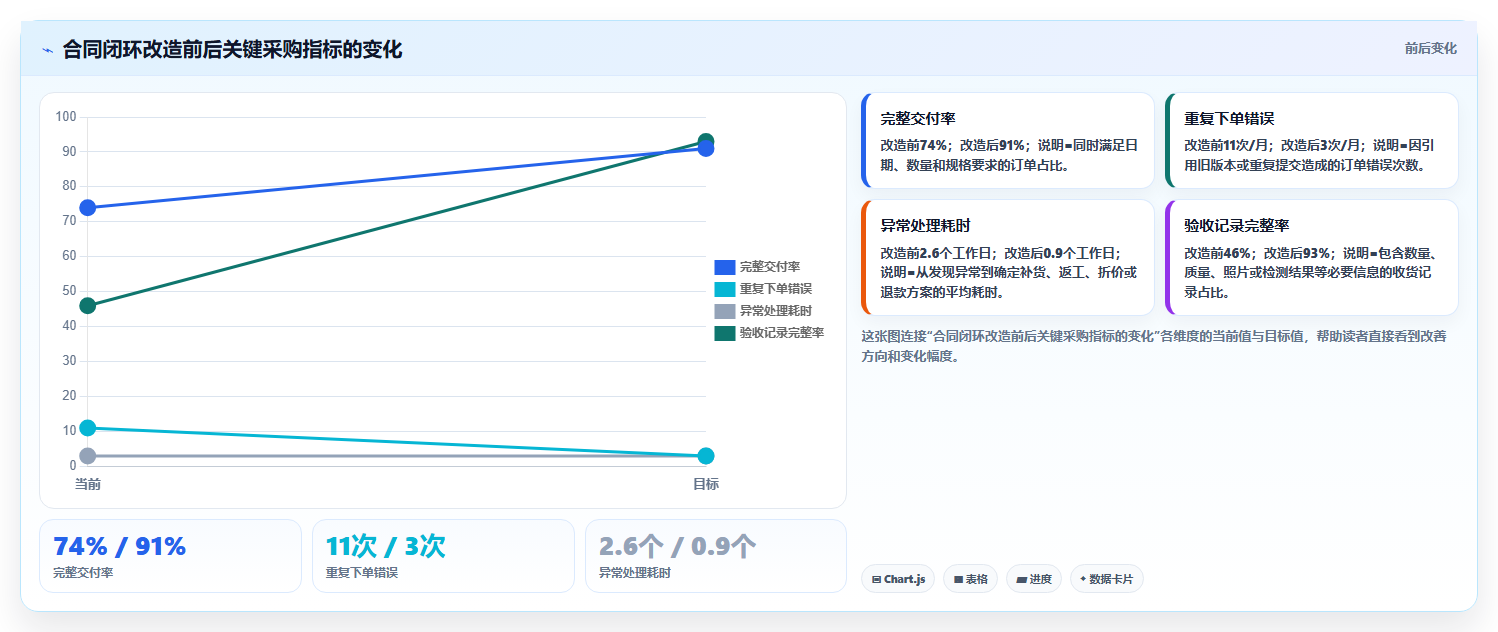1498x632 pixels.
Task: Open the 重复下单错误 description card
Action: click(1312, 141)
